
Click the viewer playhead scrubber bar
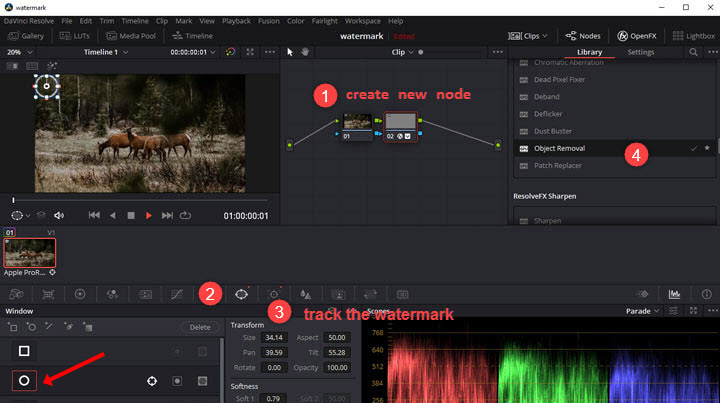coord(140,200)
